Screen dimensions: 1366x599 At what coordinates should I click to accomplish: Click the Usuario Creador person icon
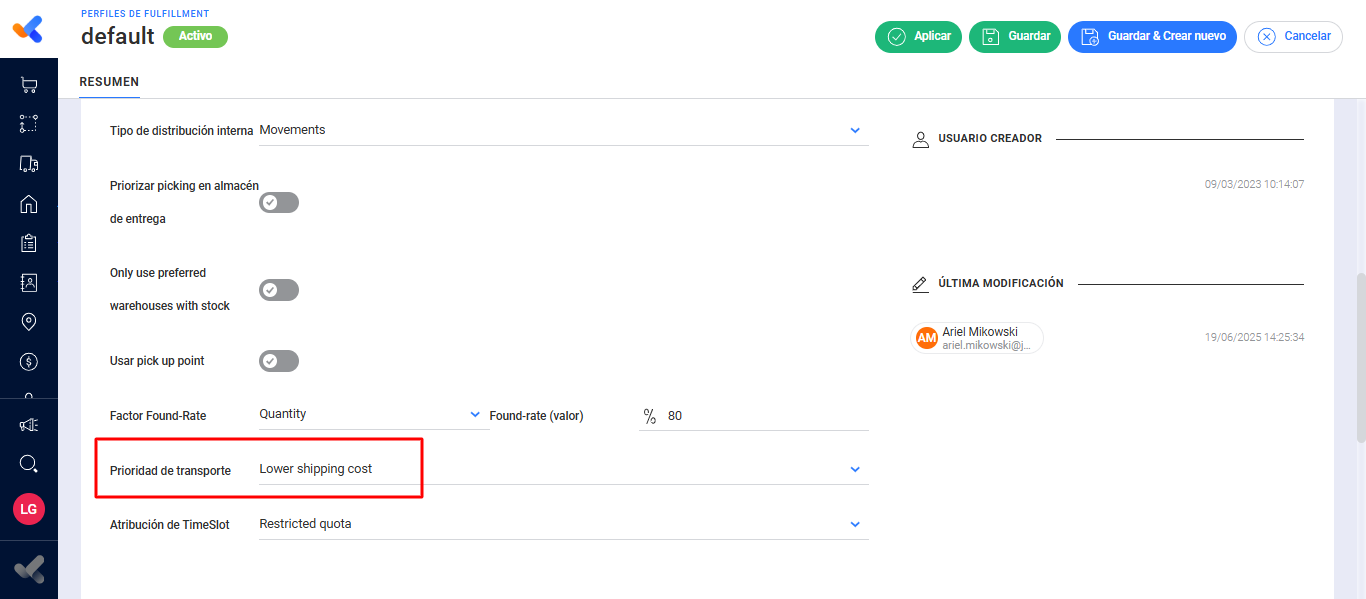pos(921,139)
